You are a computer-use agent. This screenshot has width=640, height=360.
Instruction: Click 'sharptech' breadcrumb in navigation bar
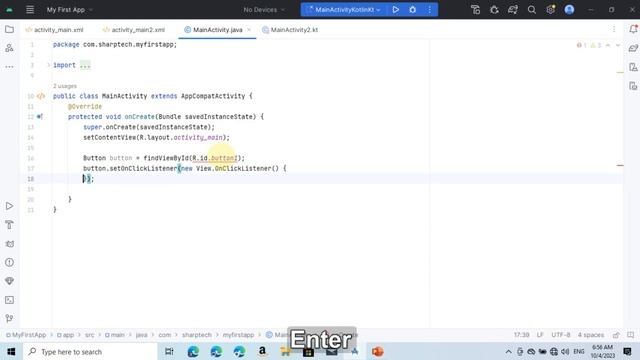tap(197, 335)
